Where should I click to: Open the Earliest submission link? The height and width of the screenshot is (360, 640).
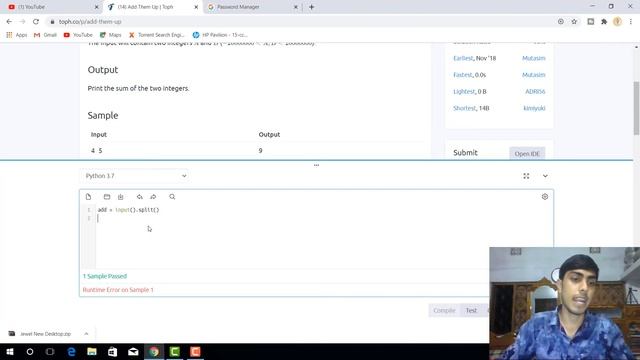point(463,58)
